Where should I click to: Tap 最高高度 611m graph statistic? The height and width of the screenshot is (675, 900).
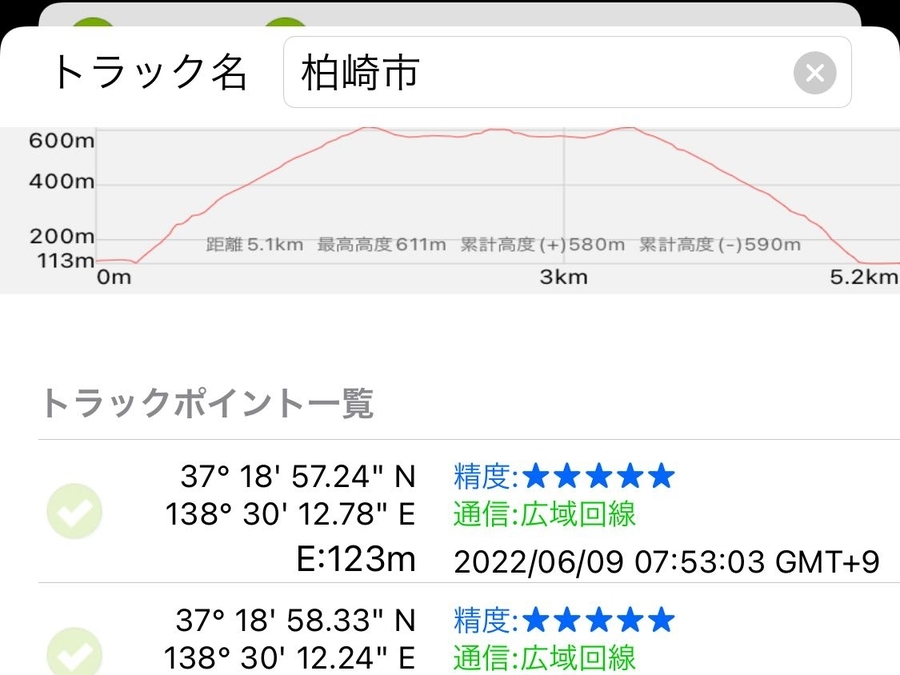(381, 245)
